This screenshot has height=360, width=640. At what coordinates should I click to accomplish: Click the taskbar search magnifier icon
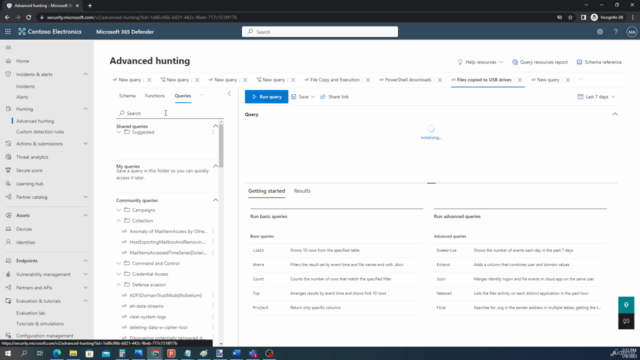(24, 353)
